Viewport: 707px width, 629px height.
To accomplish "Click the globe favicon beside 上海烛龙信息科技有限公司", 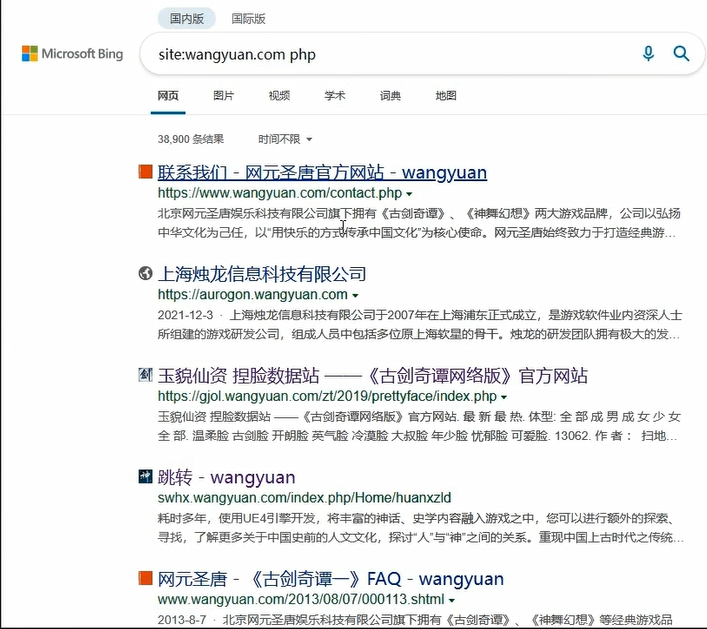I will pyautogui.click(x=145, y=274).
